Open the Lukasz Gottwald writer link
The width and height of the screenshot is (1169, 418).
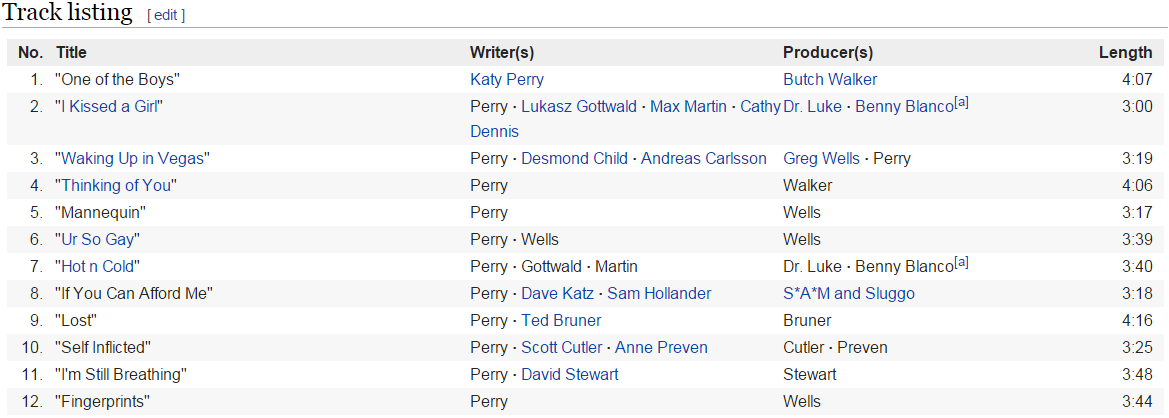pyautogui.click(x=579, y=107)
